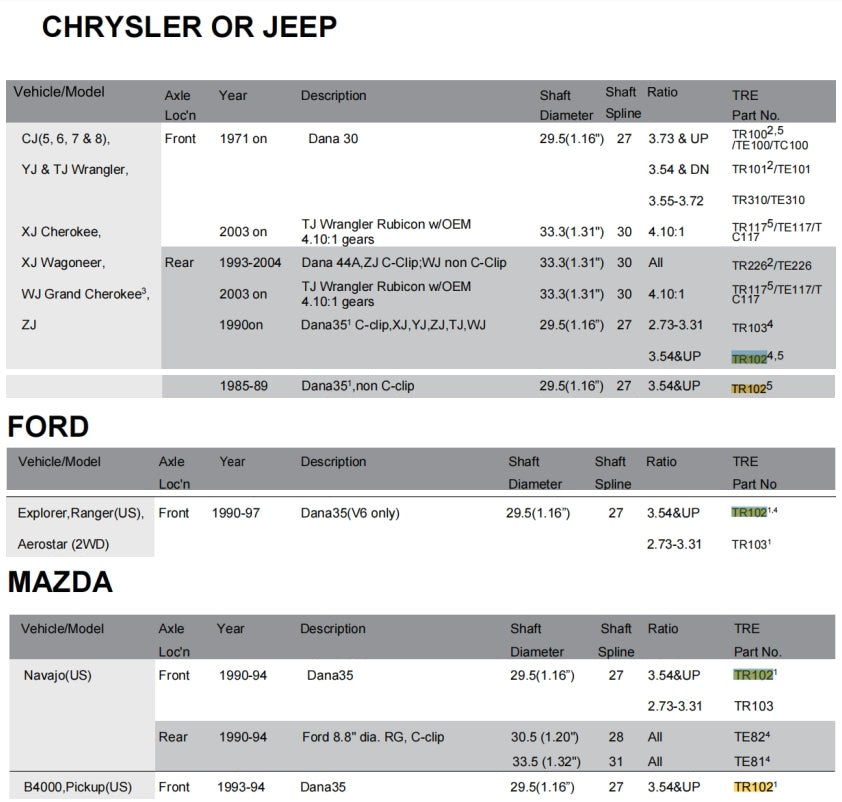Click the "Navajo(US)" vehicle cell
842x802 pixels.
click(57, 675)
